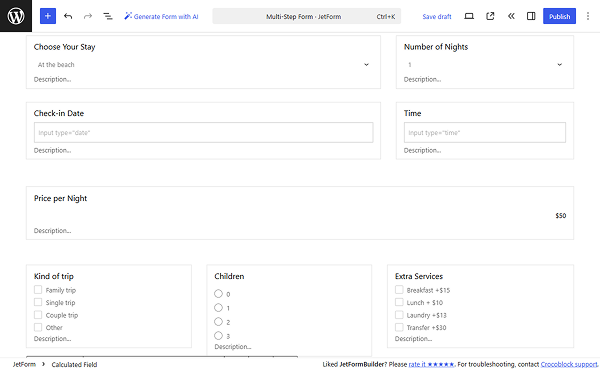Save draft of the form
This screenshot has width=600, height=370.
pyautogui.click(x=437, y=16)
